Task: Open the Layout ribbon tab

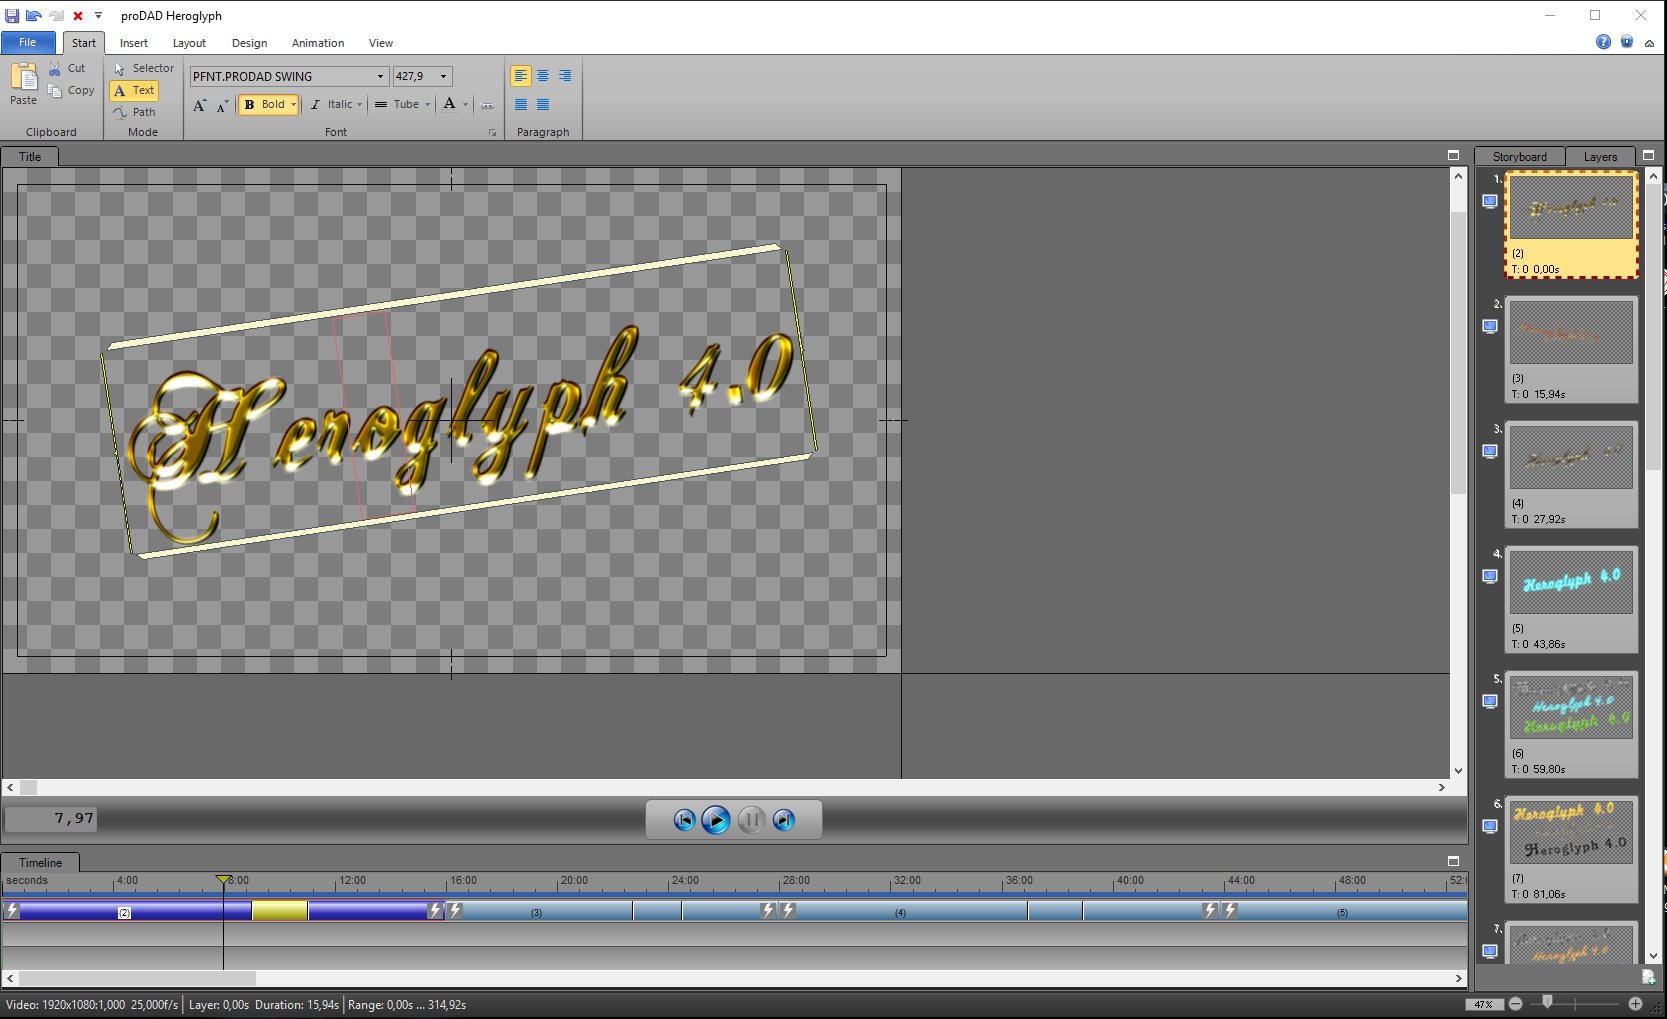Action: pyautogui.click(x=189, y=43)
